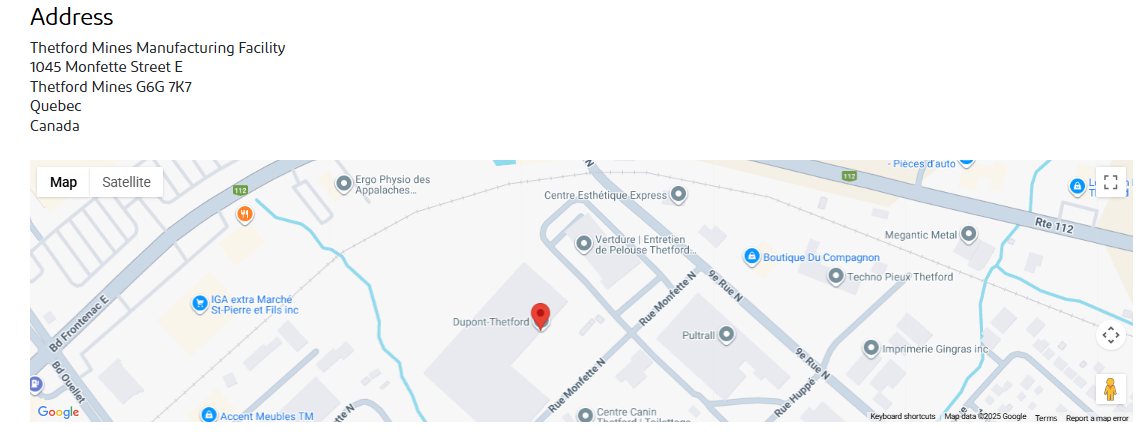Switch to Satellite map view
The height and width of the screenshot is (442, 1148).
[x=127, y=182]
